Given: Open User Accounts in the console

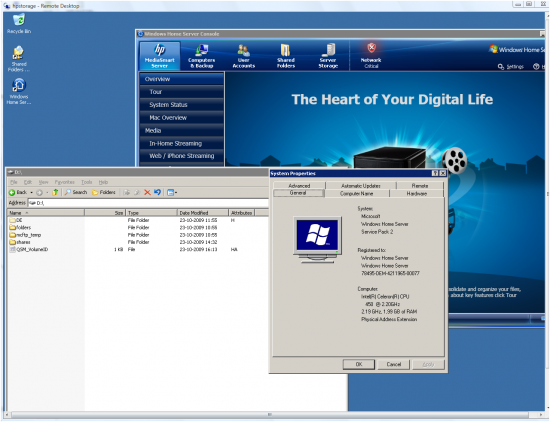Looking at the screenshot, I should coord(243,56).
